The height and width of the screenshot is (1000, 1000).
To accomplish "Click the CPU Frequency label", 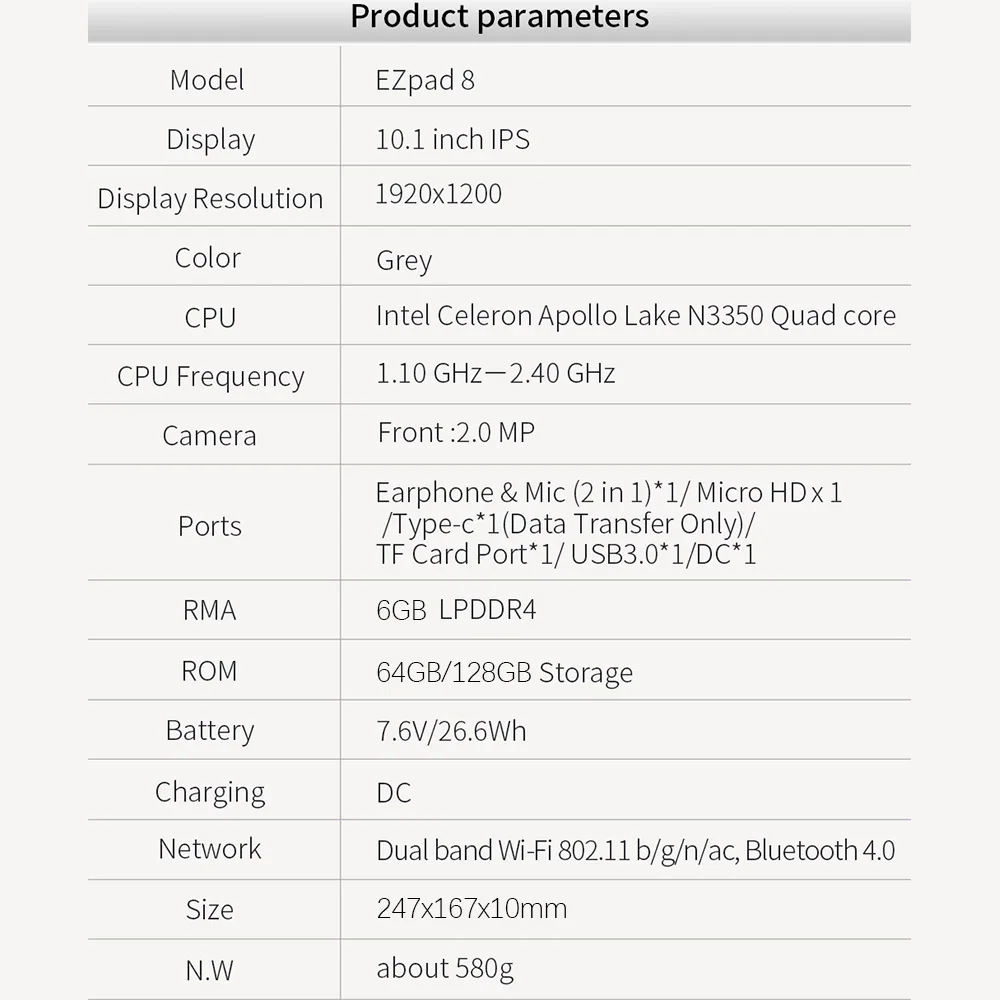I will 210,376.
